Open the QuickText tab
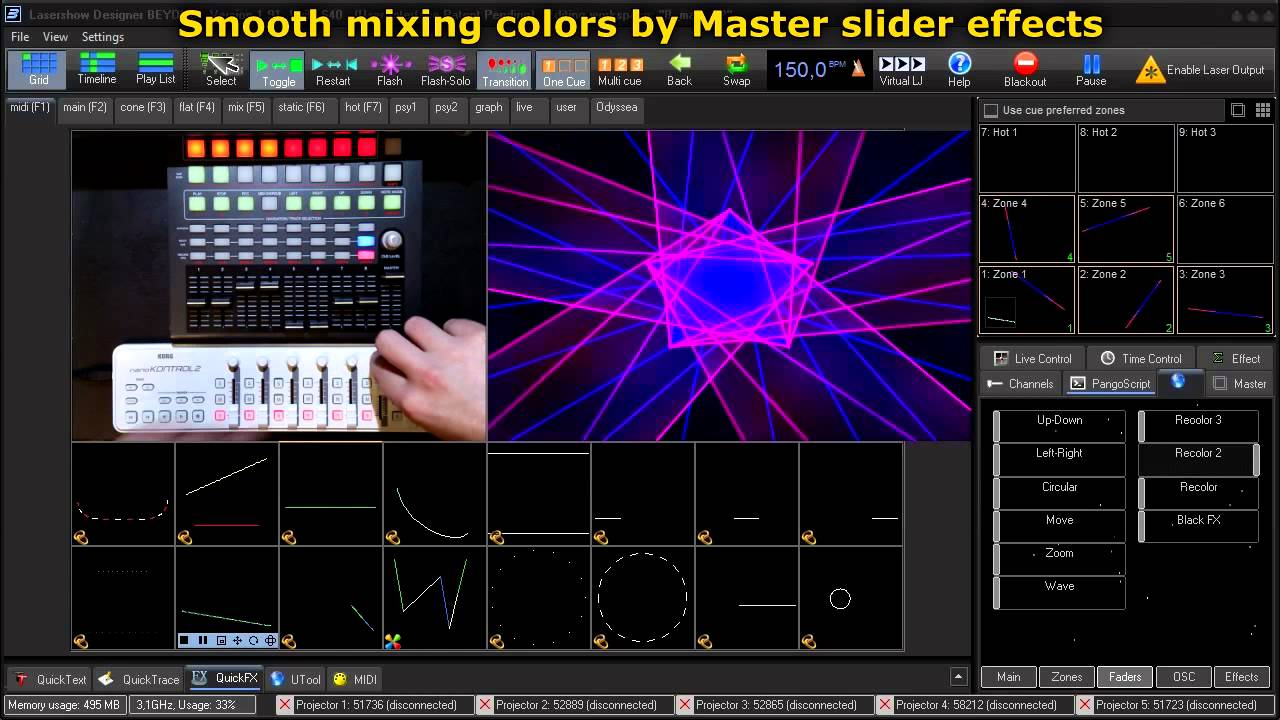The image size is (1280, 720). pos(50,679)
